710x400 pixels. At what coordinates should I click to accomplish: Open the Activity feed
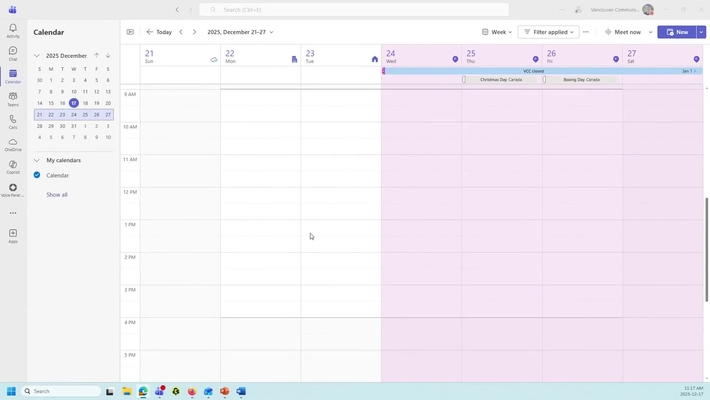(x=13, y=31)
